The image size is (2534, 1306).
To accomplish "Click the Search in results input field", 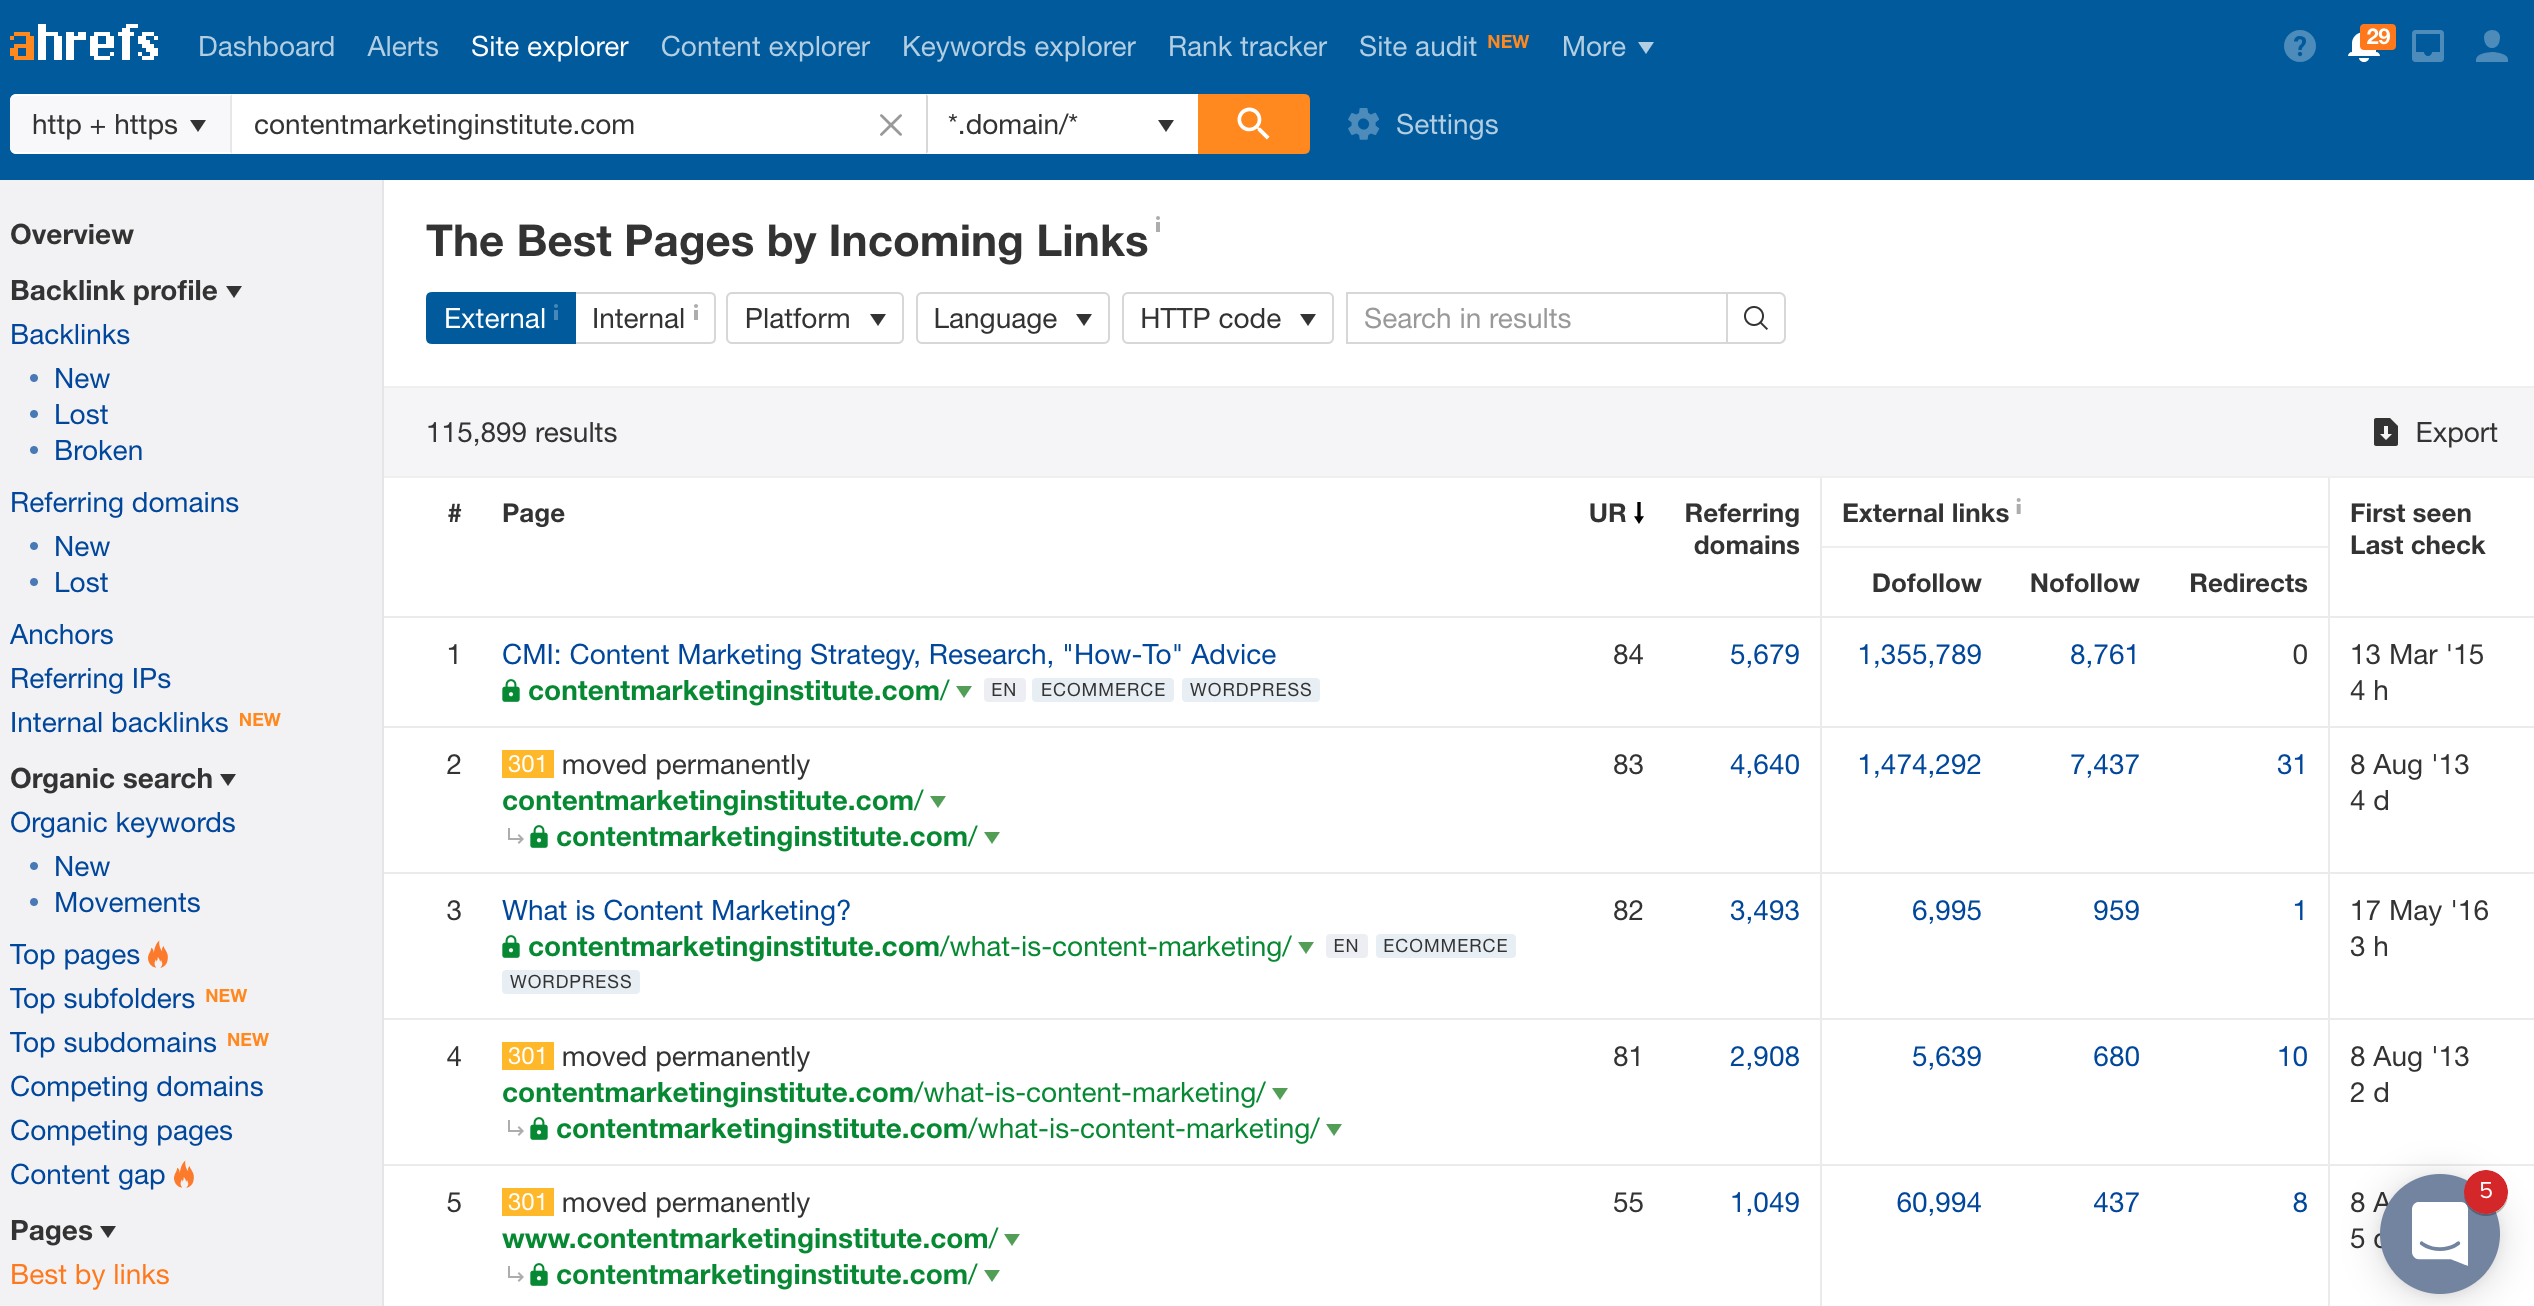I will [1532, 320].
